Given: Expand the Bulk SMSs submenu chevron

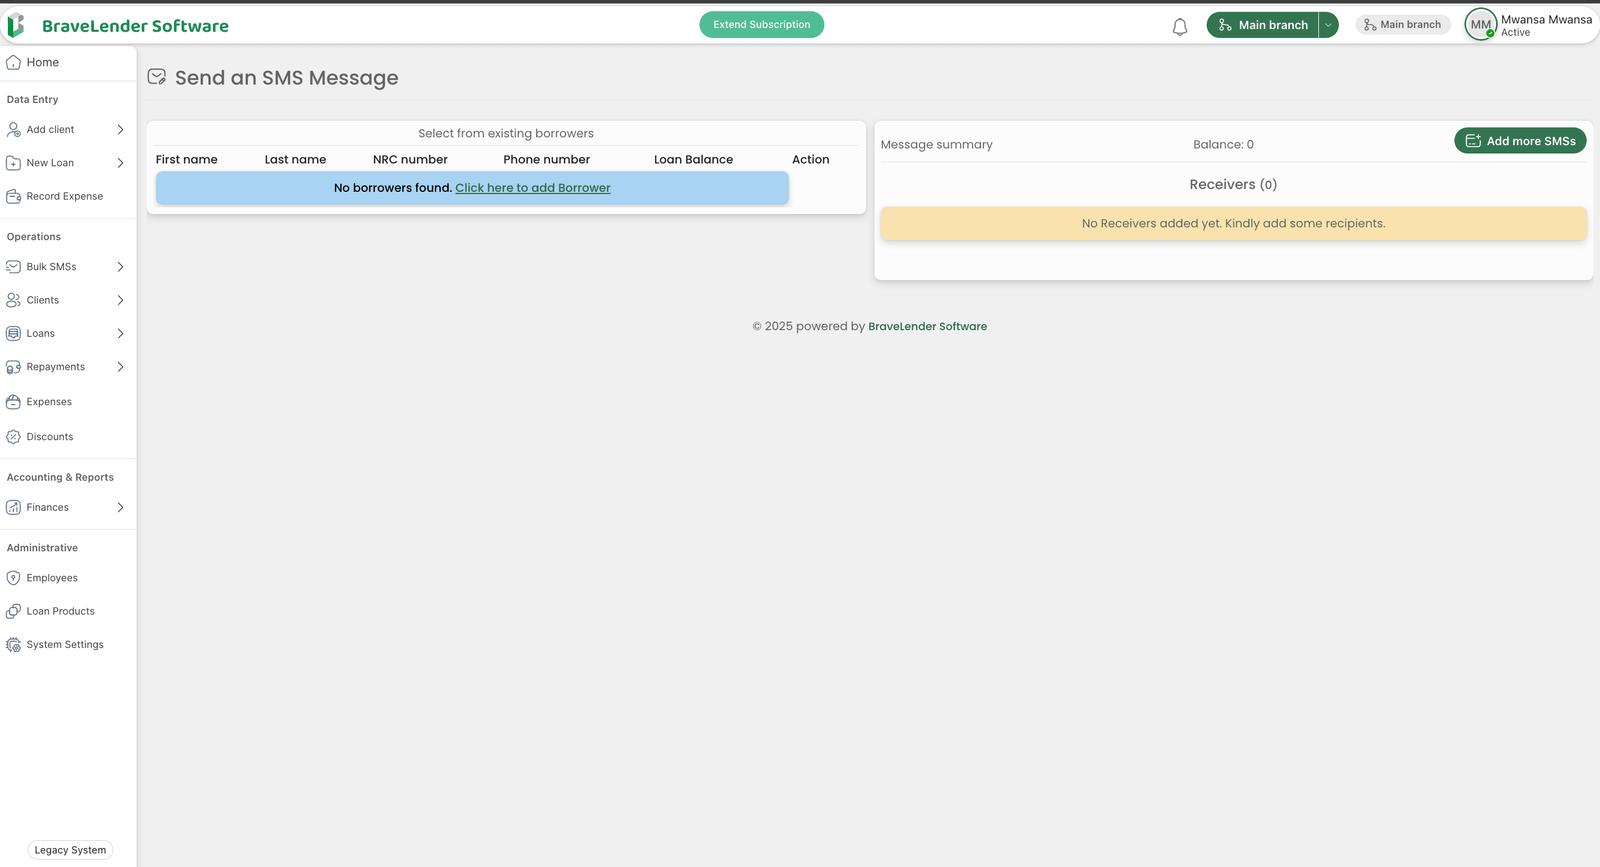Looking at the screenshot, I should pyautogui.click(x=120, y=267).
